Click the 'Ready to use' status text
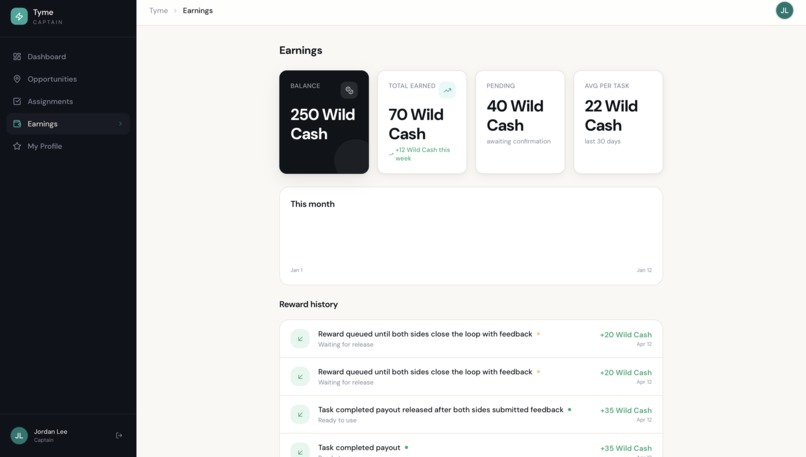Screen dimensions: 806x457 click(337, 421)
